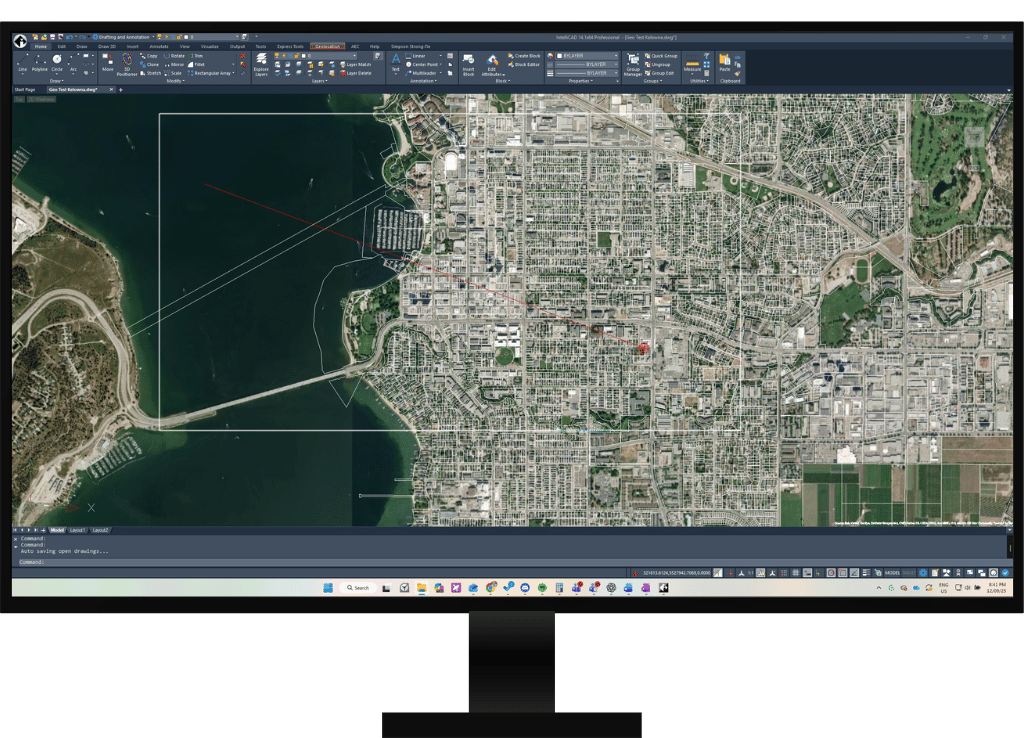The image size is (1024, 738).
Task: Click the Insert Block icon
Action: [468, 64]
